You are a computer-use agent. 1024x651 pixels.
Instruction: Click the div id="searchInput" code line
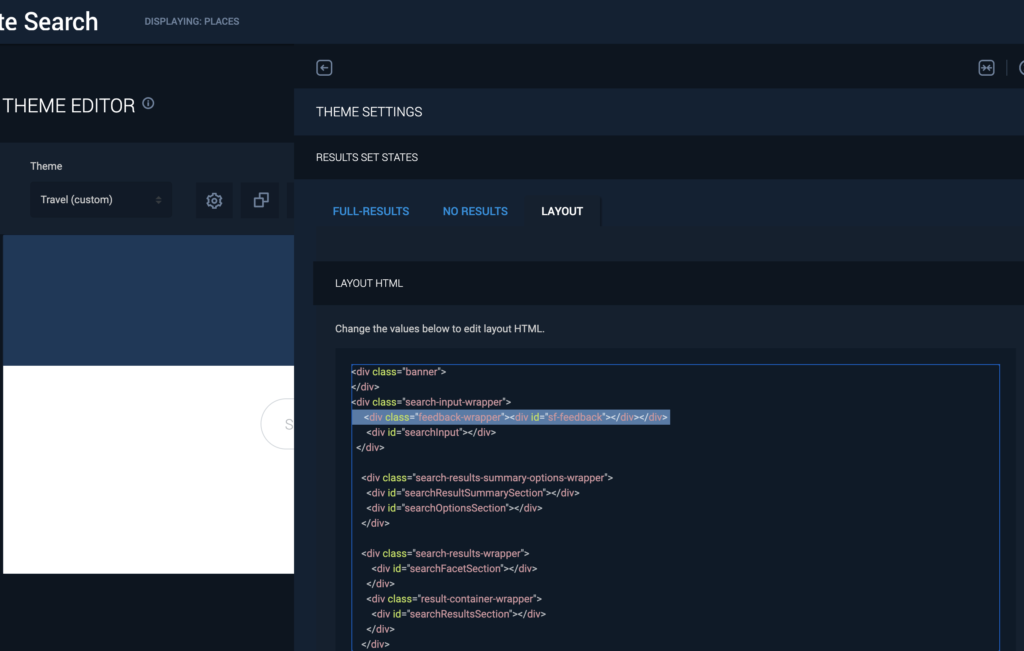pyautogui.click(x=431, y=432)
